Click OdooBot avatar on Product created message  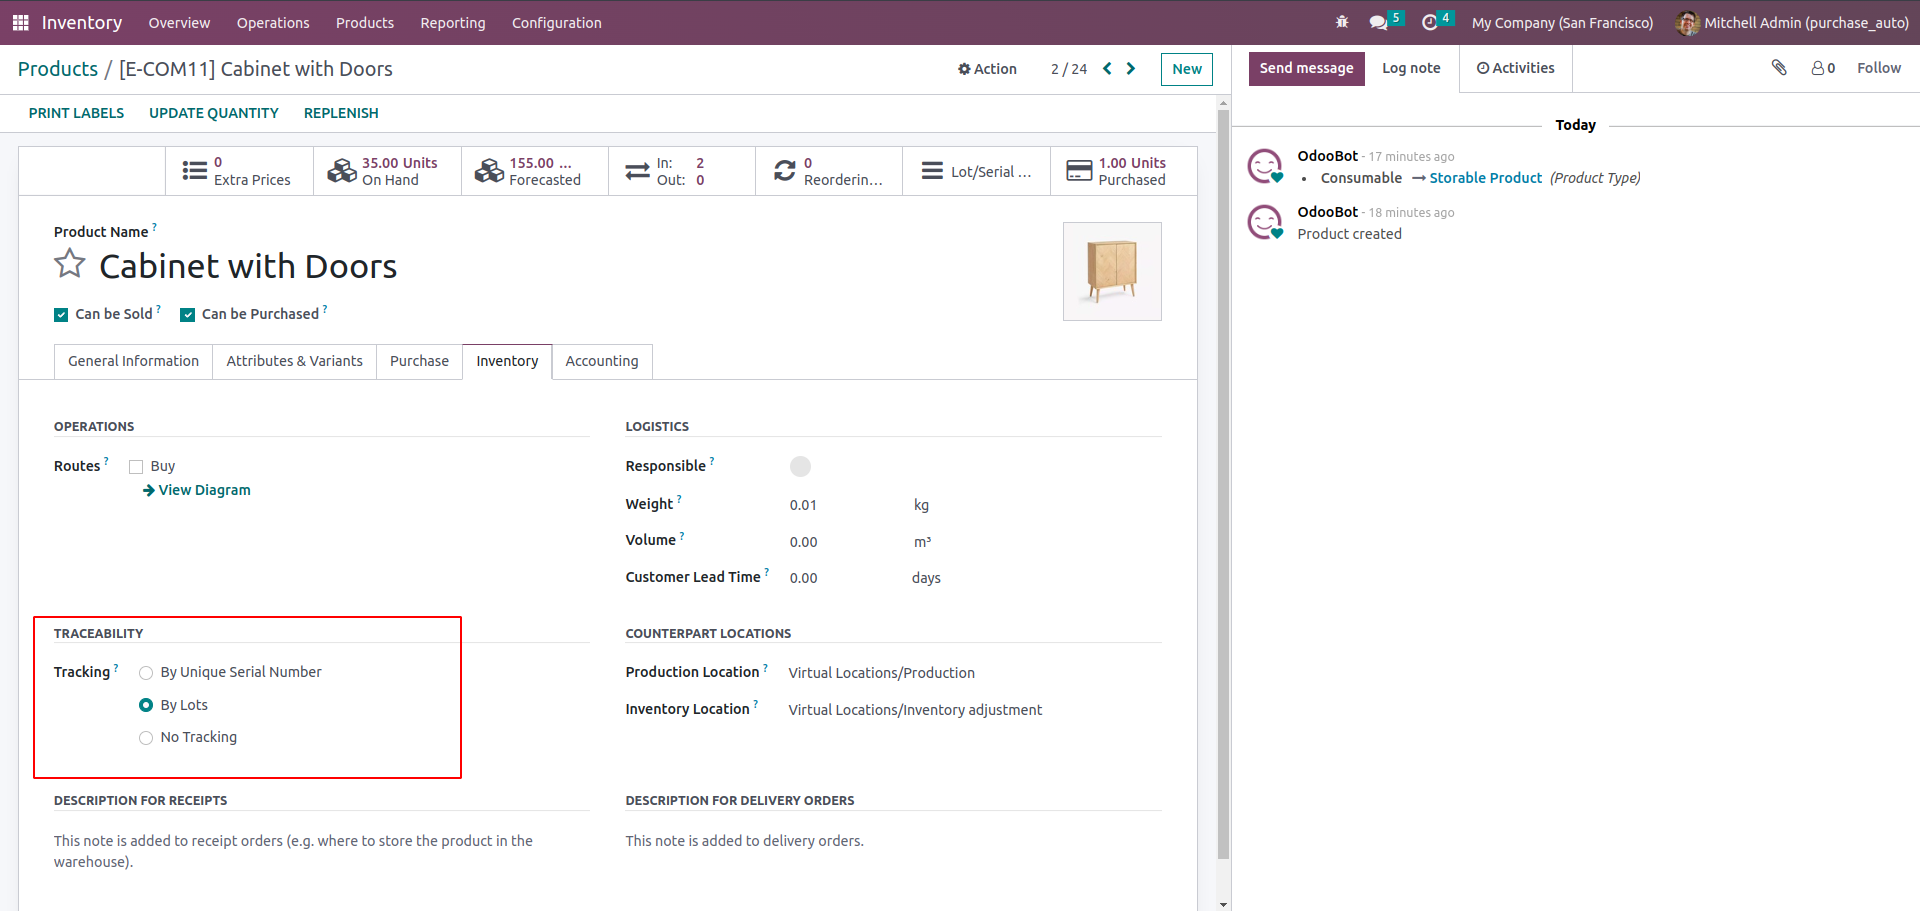1265,222
